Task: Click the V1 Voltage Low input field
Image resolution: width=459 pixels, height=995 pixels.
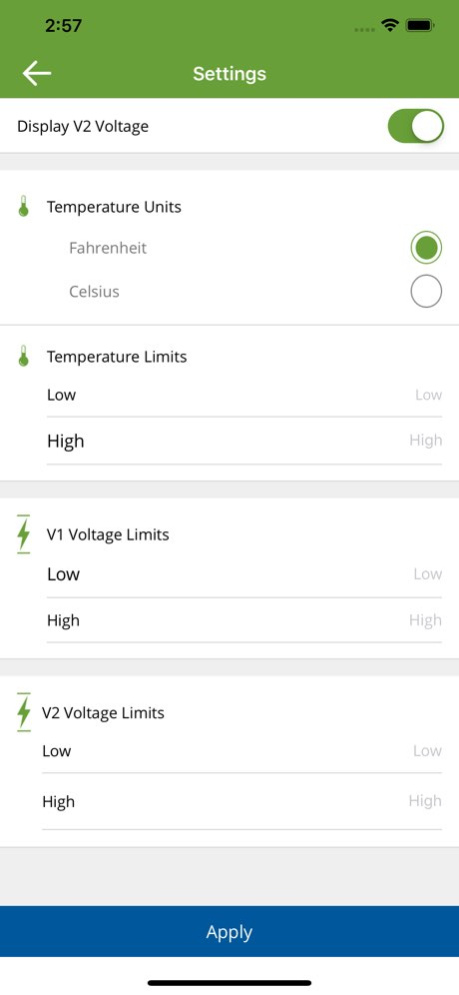Action: click(244, 574)
